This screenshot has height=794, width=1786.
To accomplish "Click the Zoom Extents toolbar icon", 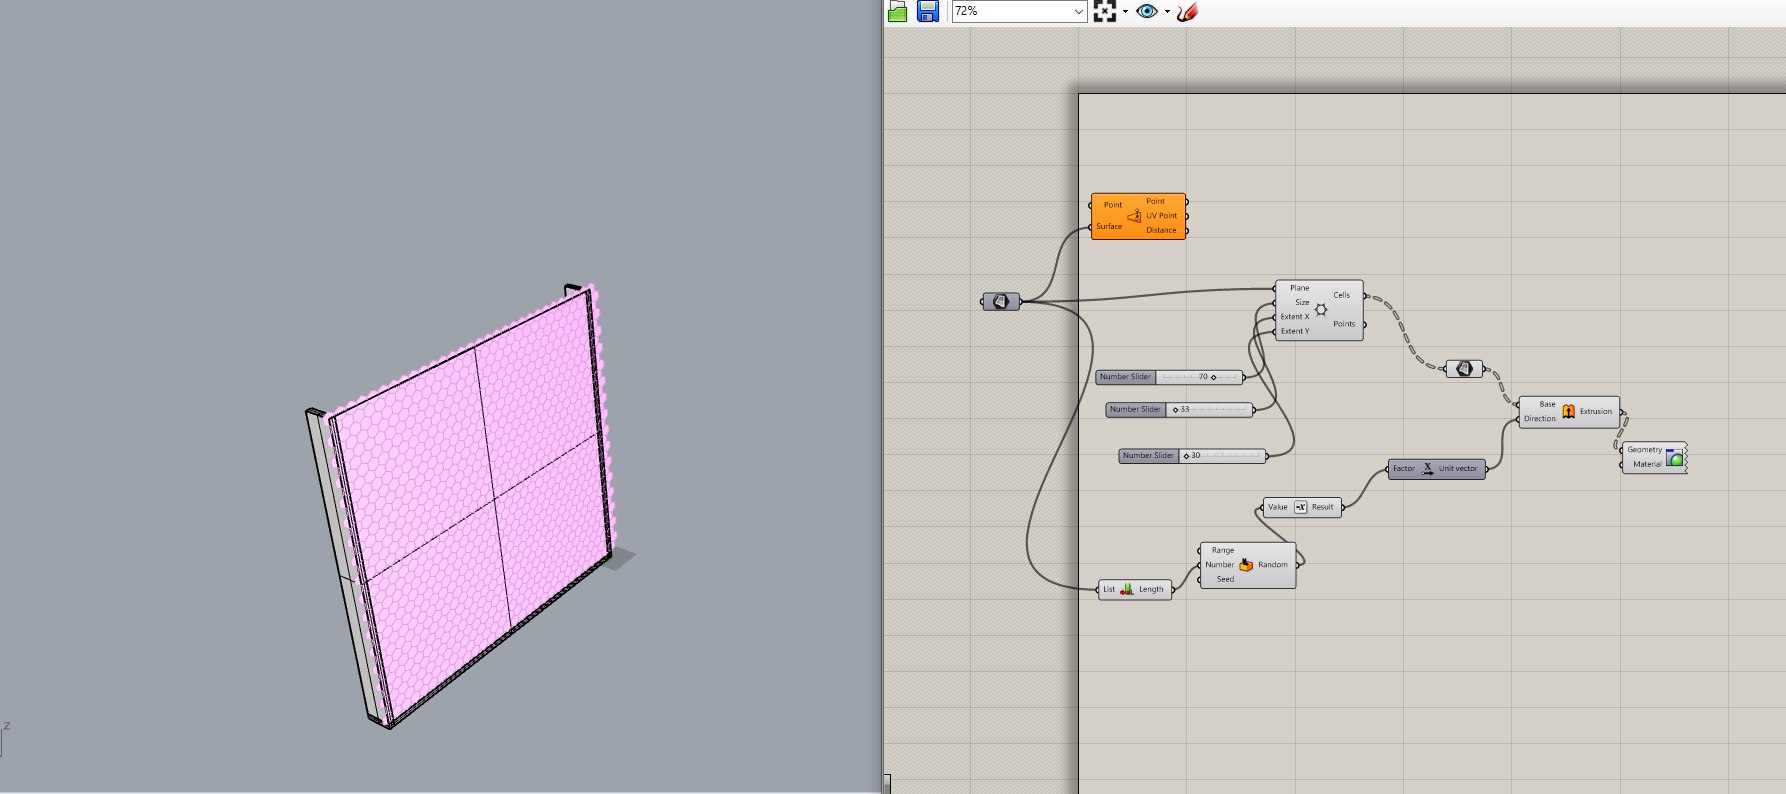I will [x=1104, y=11].
